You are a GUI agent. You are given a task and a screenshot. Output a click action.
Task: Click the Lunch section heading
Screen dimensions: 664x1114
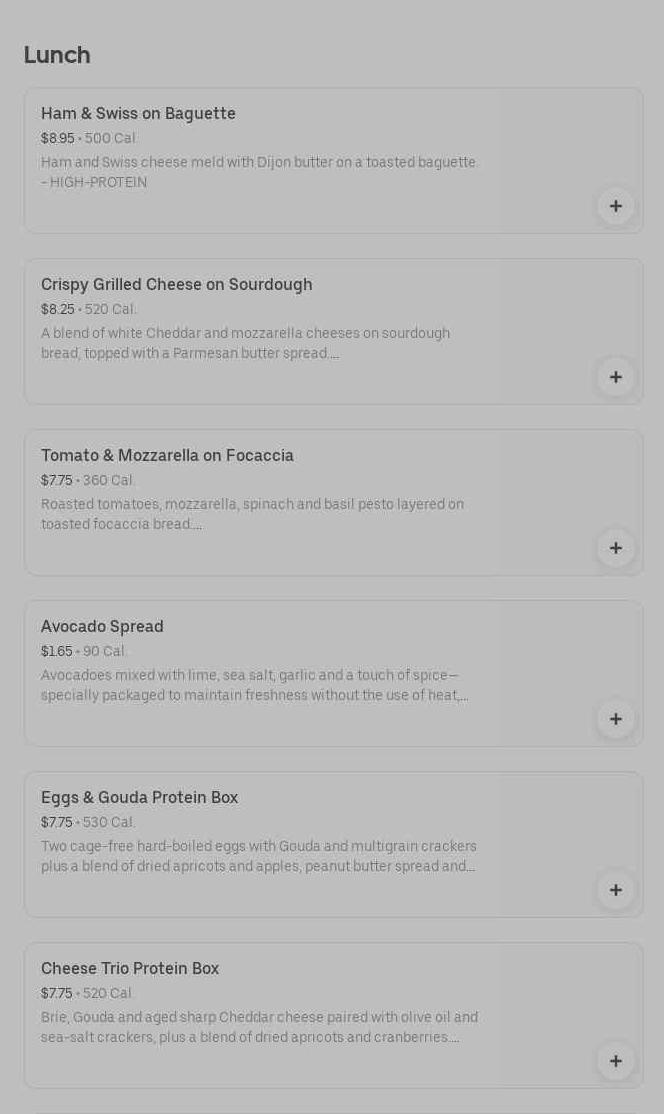point(57,55)
